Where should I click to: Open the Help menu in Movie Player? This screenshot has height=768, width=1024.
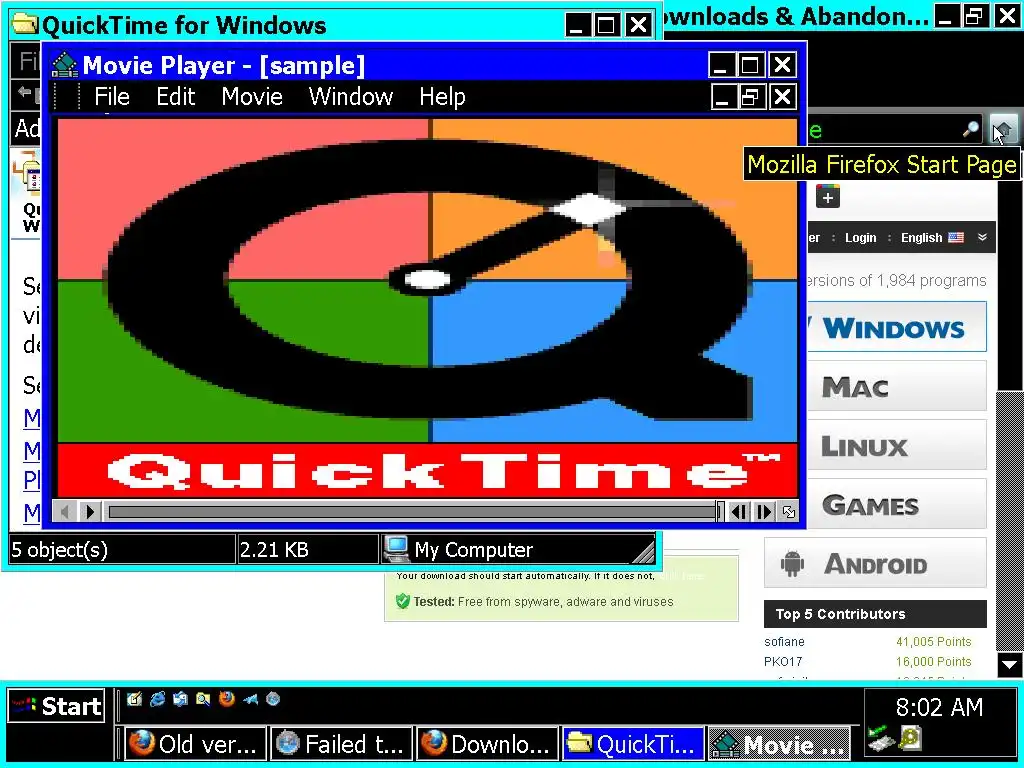pyautogui.click(x=442, y=97)
